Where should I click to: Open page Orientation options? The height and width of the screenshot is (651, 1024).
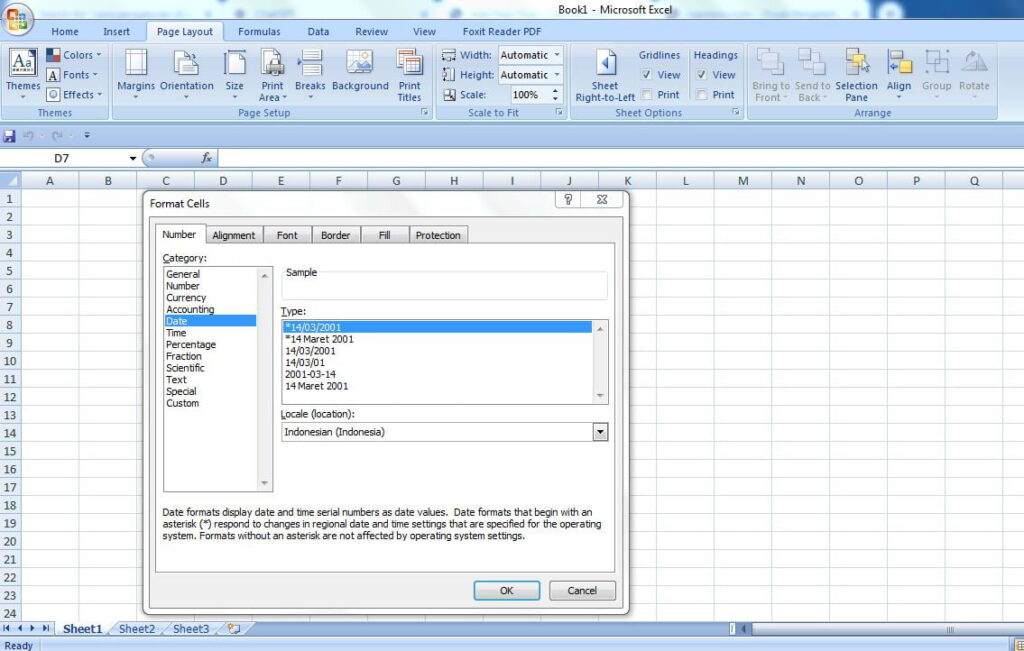coord(187,74)
